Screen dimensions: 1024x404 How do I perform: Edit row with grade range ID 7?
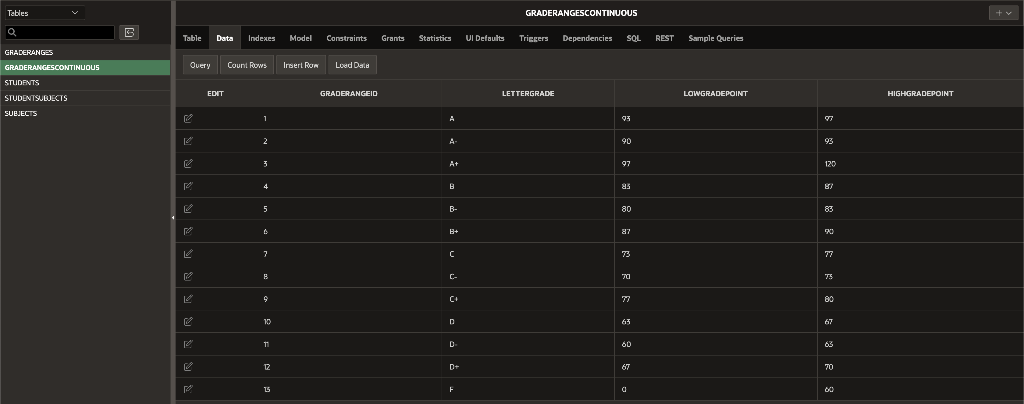[x=189, y=253]
